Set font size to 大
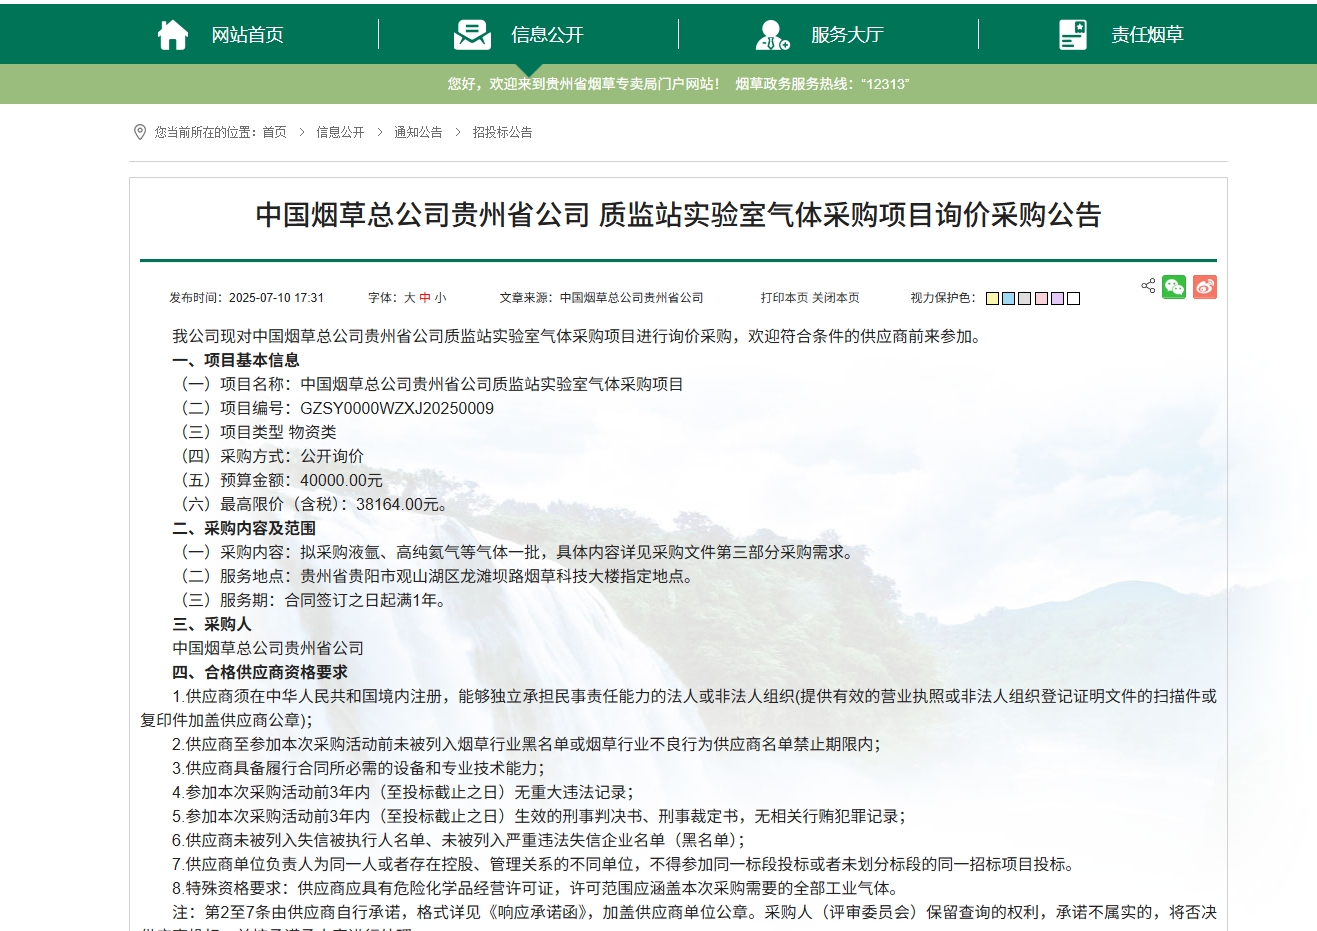Viewport: 1317px width, 931px height. click(x=409, y=298)
